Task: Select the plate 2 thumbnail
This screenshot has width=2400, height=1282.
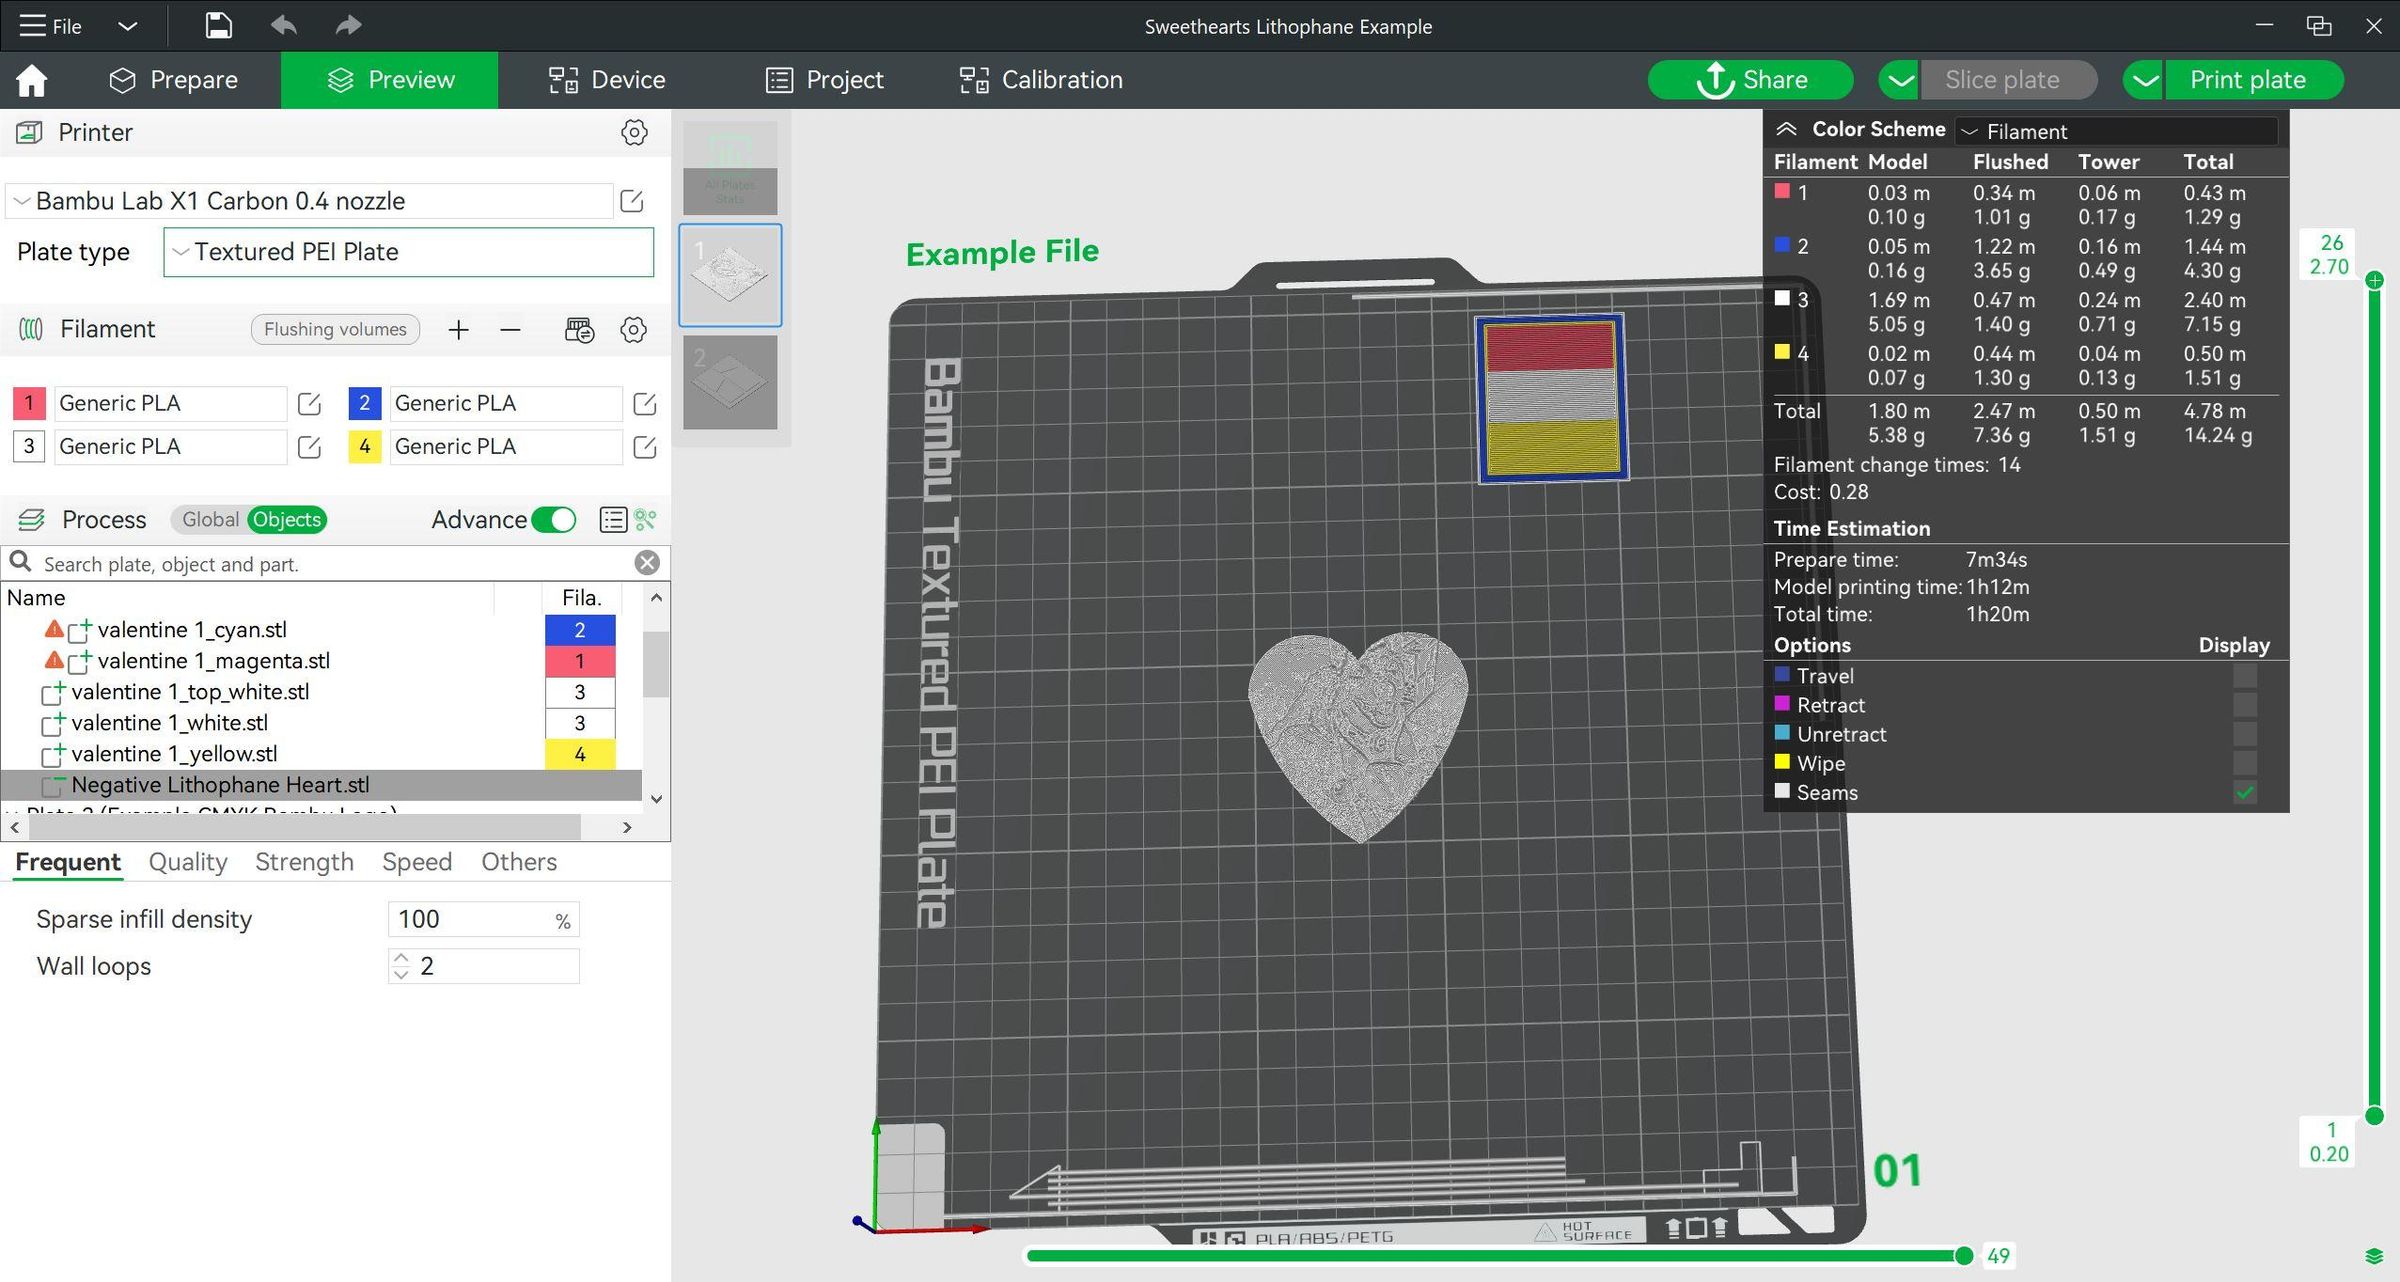Action: pyautogui.click(x=729, y=381)
